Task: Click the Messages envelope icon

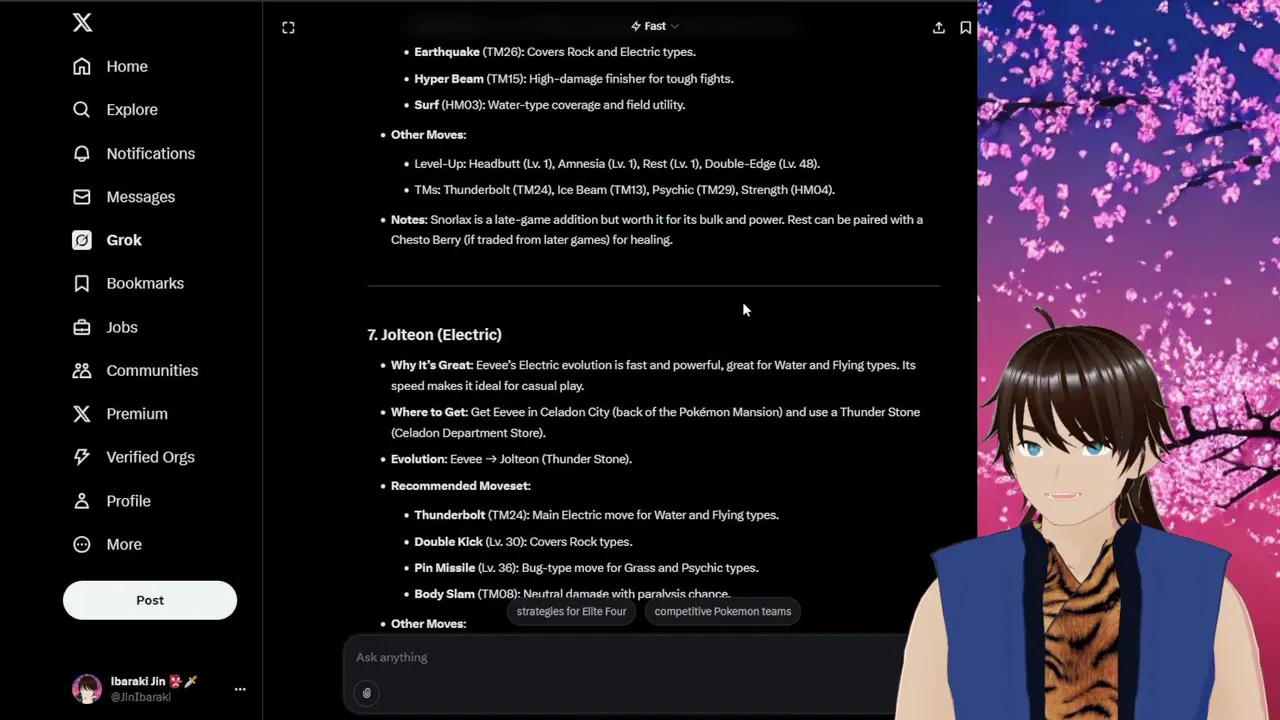Action: pos(82,197)
